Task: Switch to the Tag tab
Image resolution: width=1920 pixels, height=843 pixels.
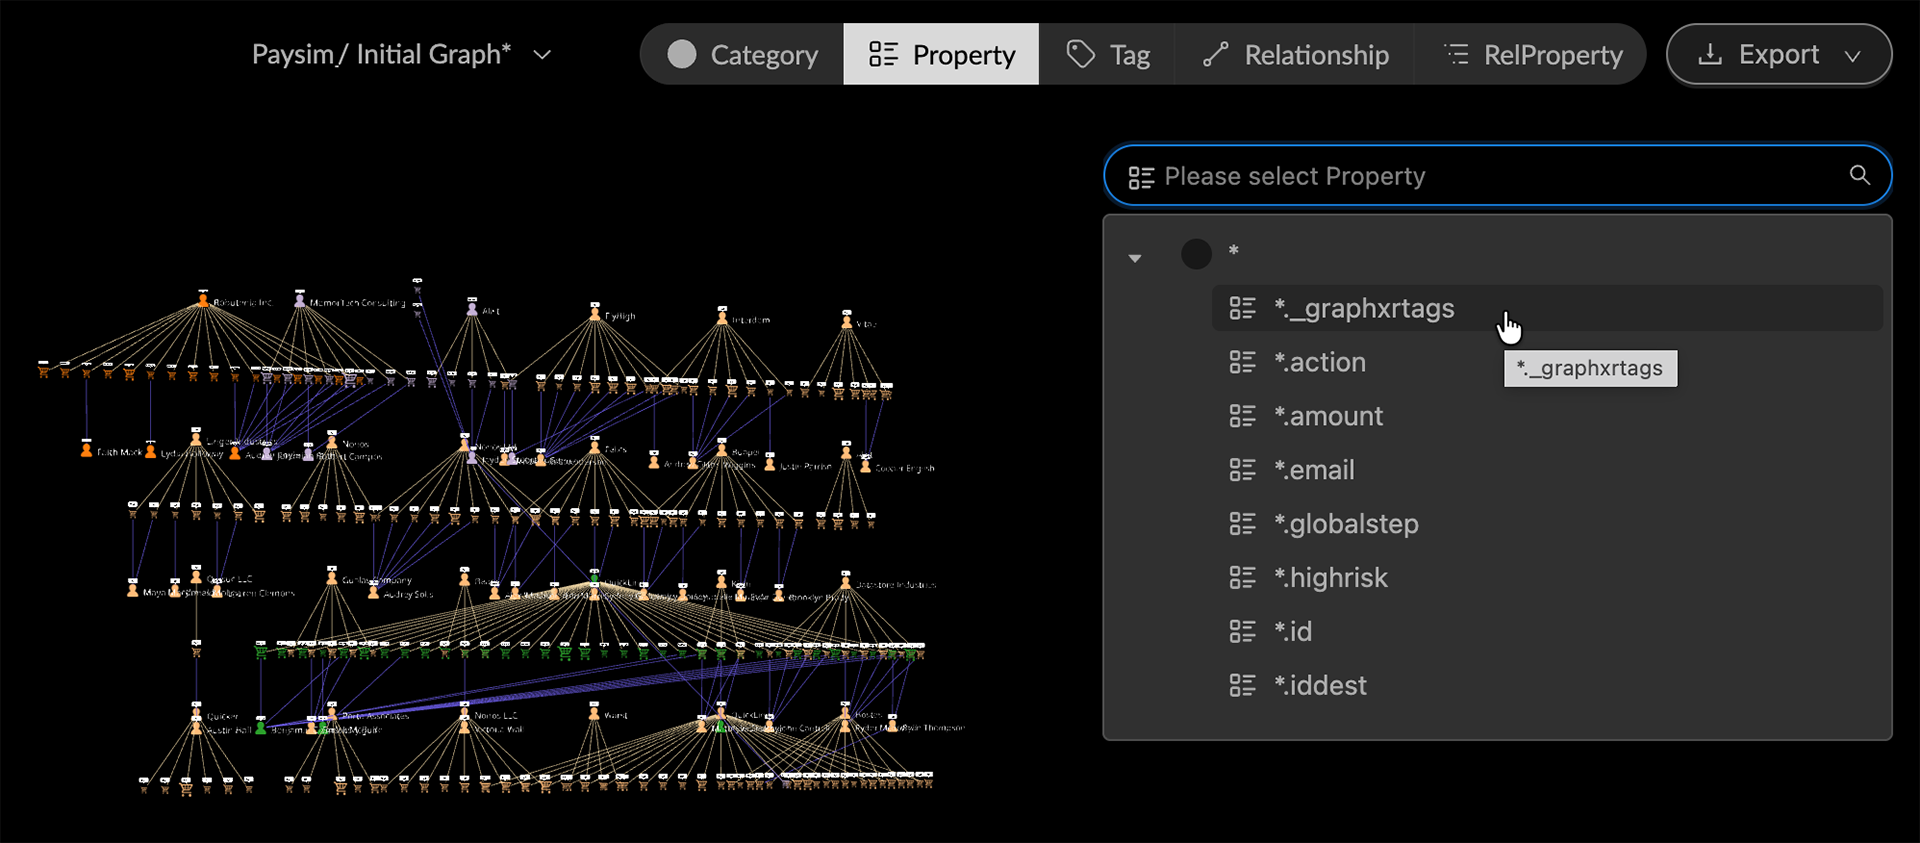Action: [x=1107, y=55]
